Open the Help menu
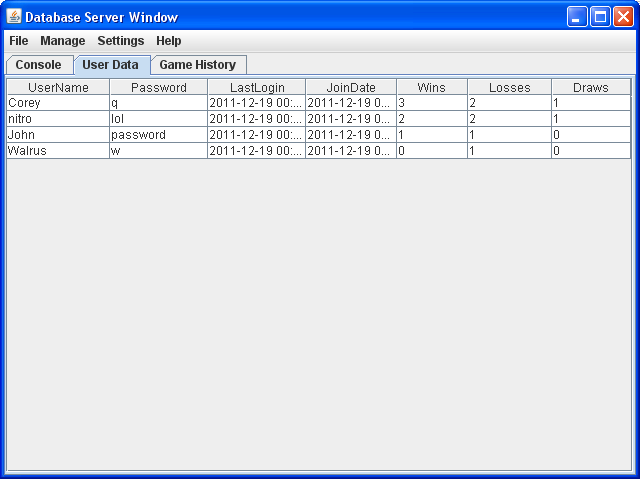Viewport: 640px width, 479px height. tap(169, 41)
